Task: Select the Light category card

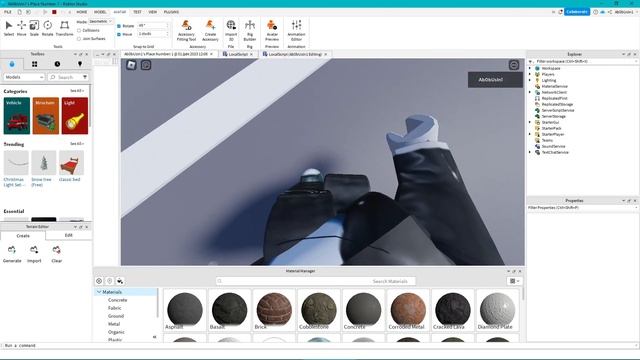Action: click(x=75, y=116)
